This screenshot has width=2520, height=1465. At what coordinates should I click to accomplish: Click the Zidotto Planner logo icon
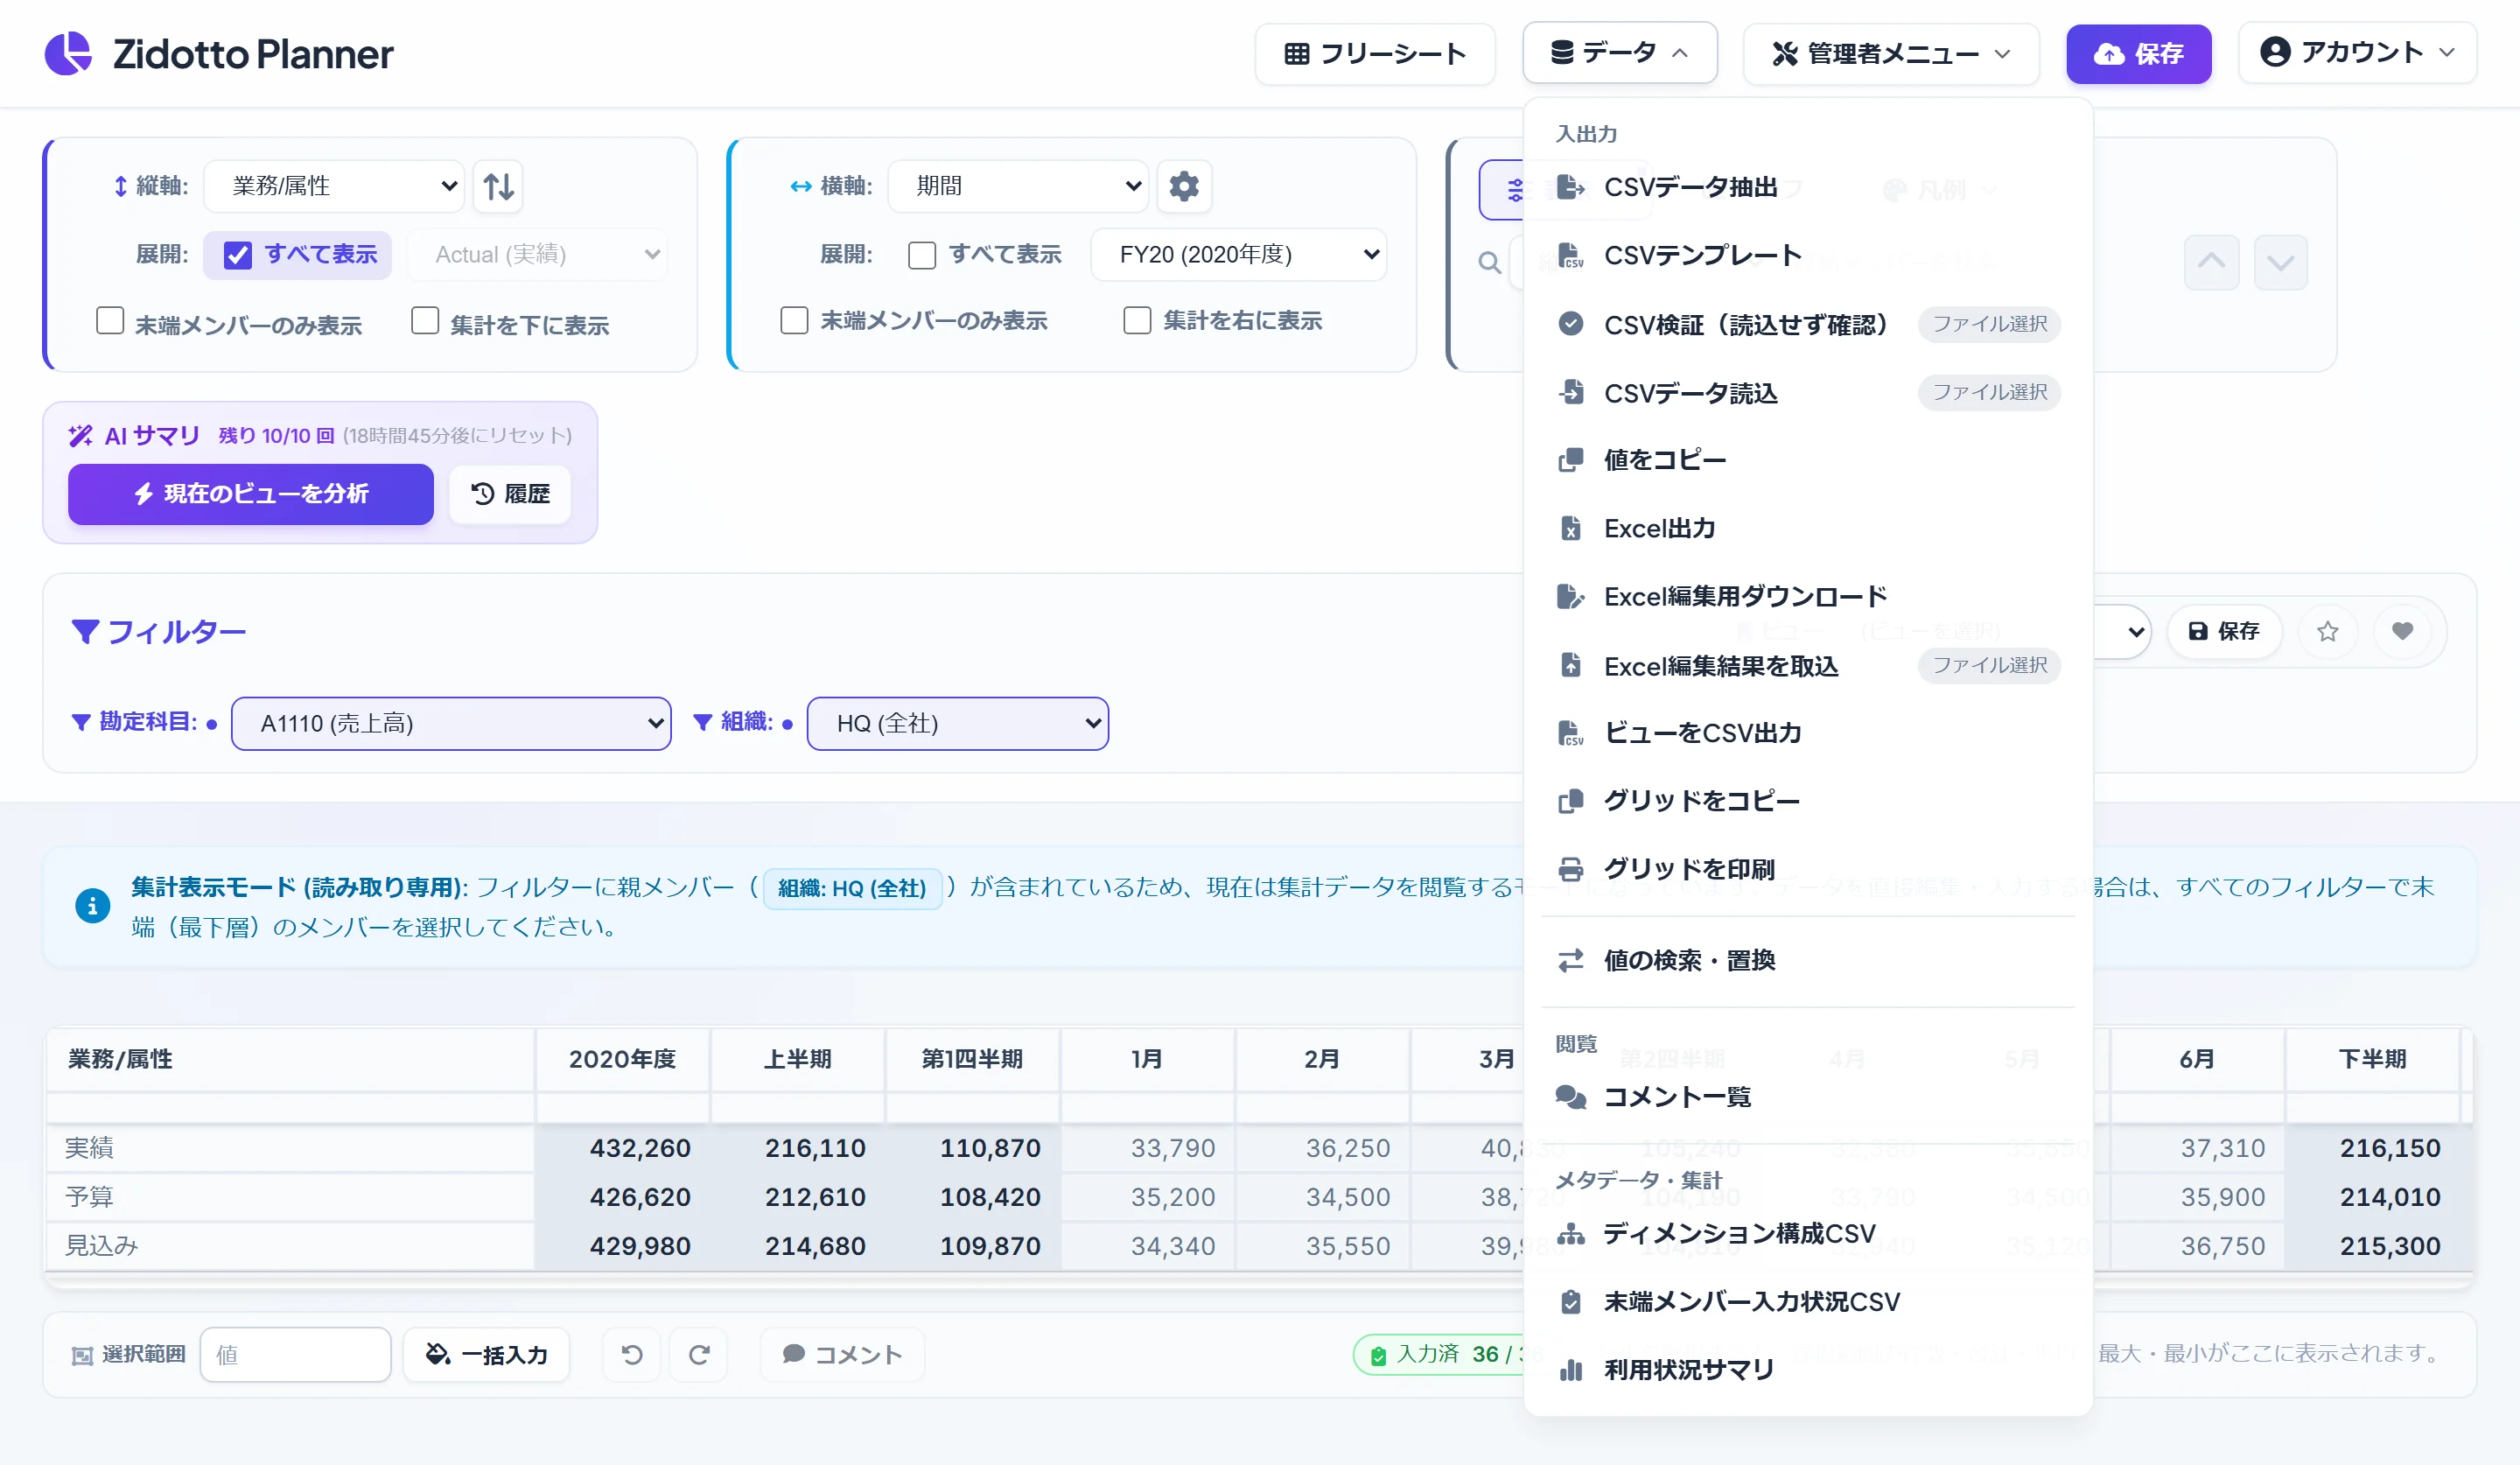[x=68, y=53]
